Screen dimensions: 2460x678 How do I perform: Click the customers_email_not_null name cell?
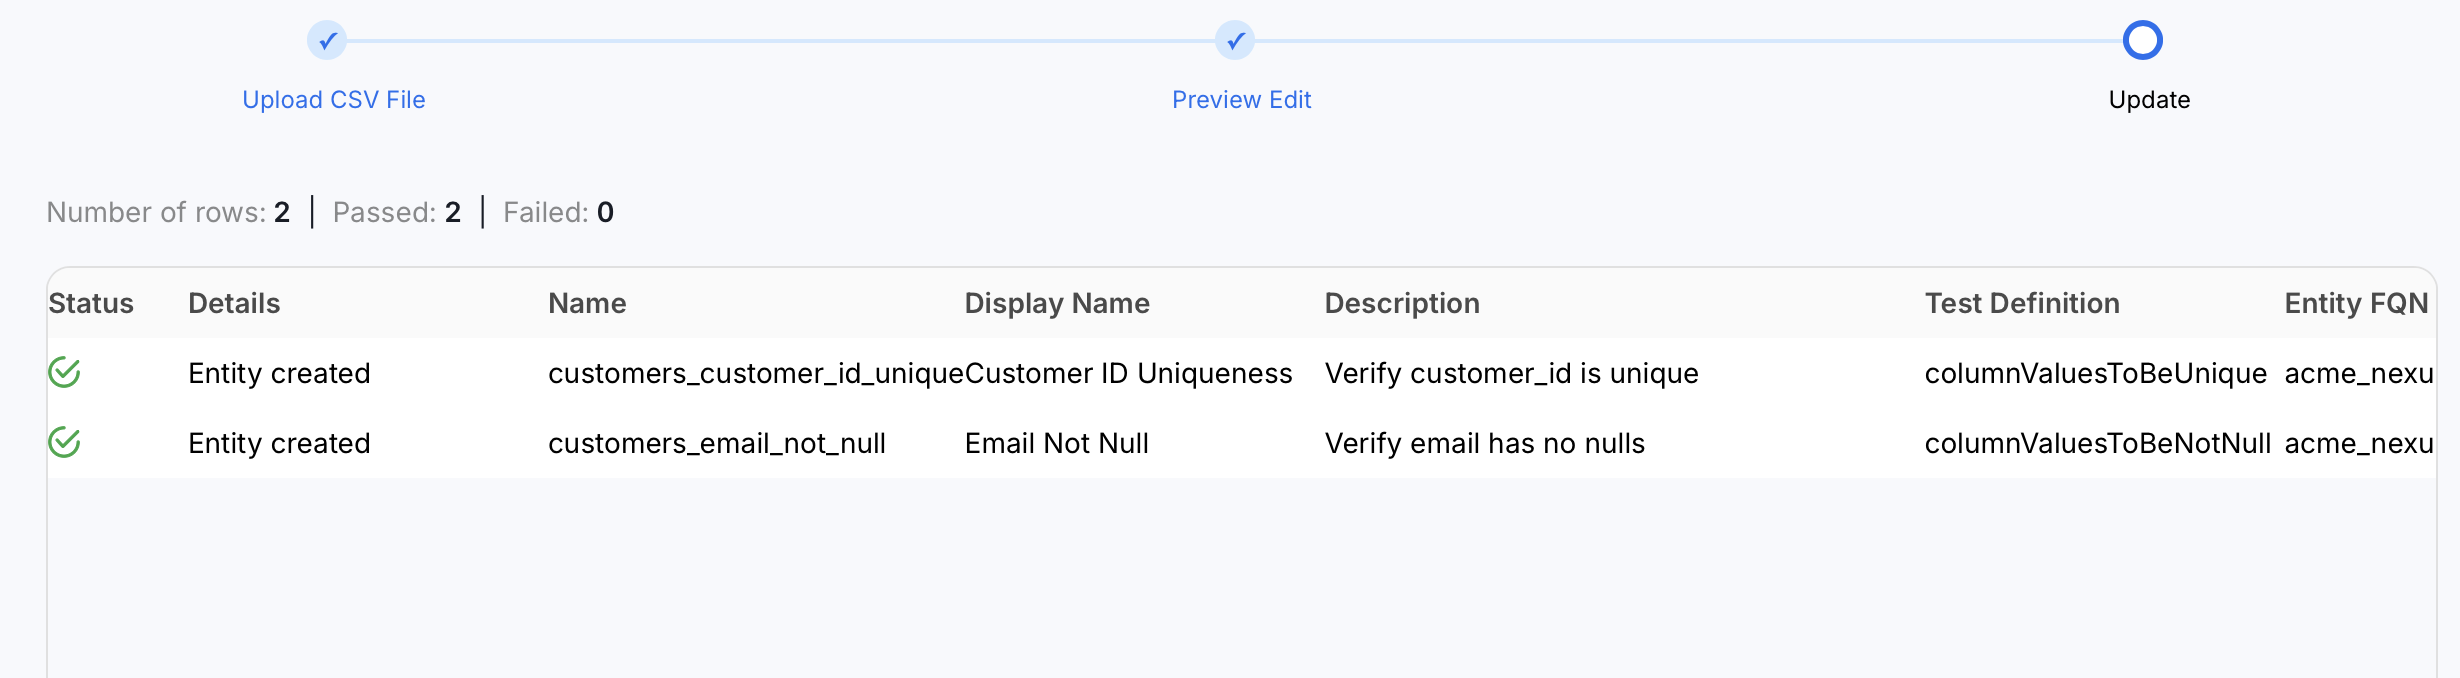[x=717, y=443]
